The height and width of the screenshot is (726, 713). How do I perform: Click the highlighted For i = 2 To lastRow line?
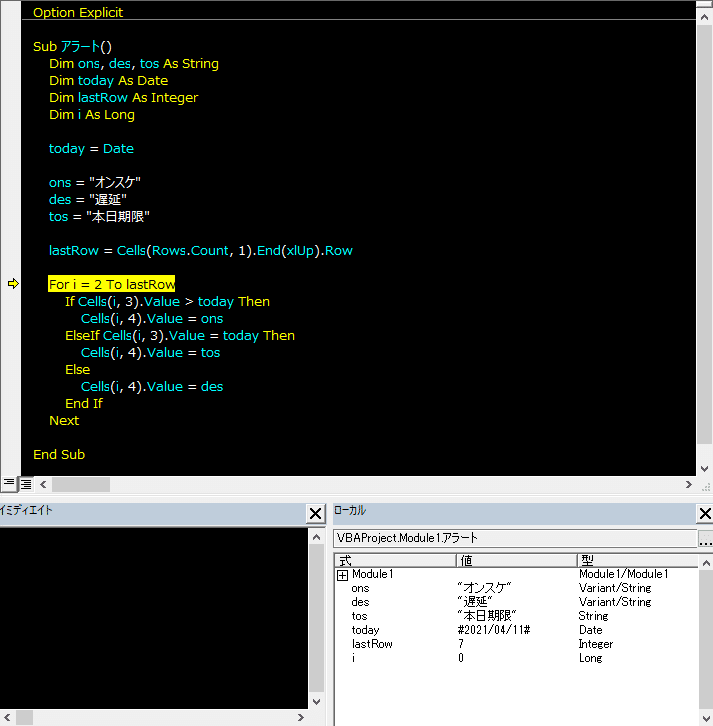(x=112, y=284)
